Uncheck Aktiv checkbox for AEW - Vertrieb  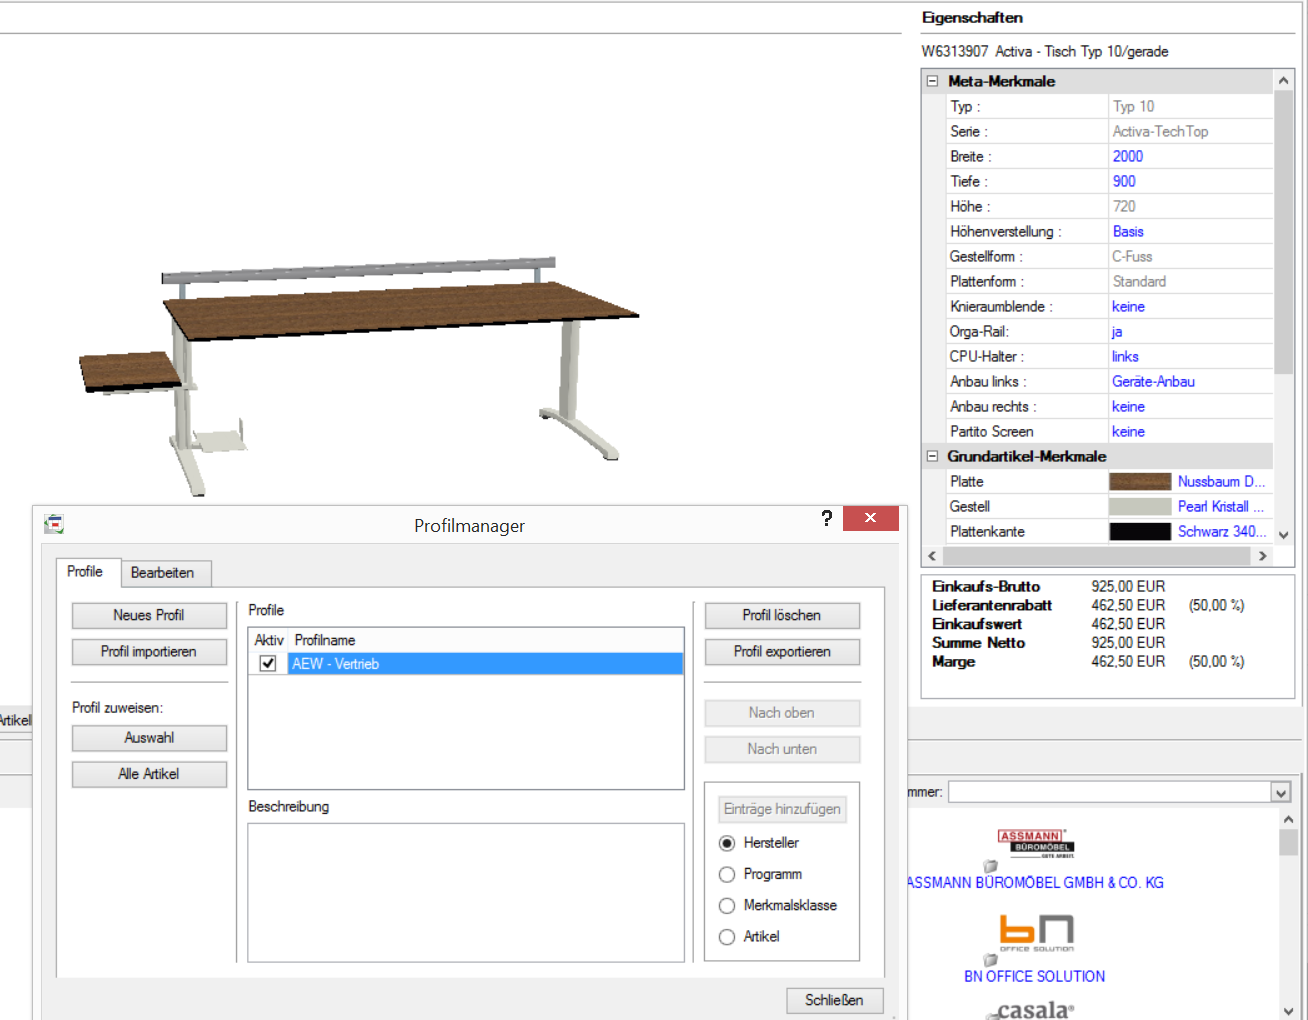click(267, 664)
